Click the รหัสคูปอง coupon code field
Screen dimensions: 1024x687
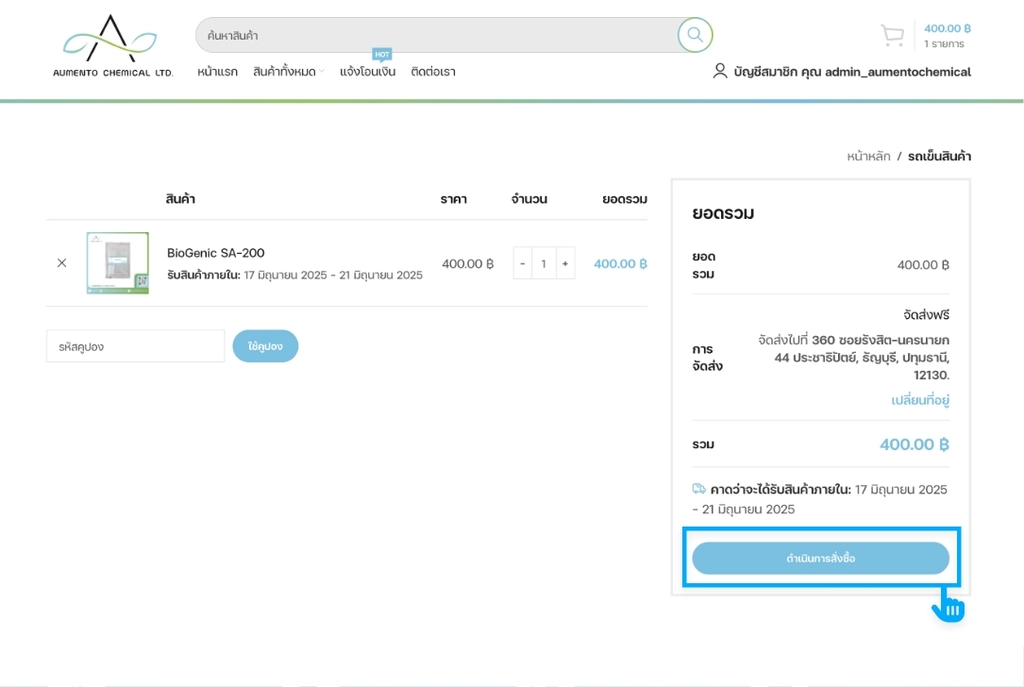pos(136,346)
